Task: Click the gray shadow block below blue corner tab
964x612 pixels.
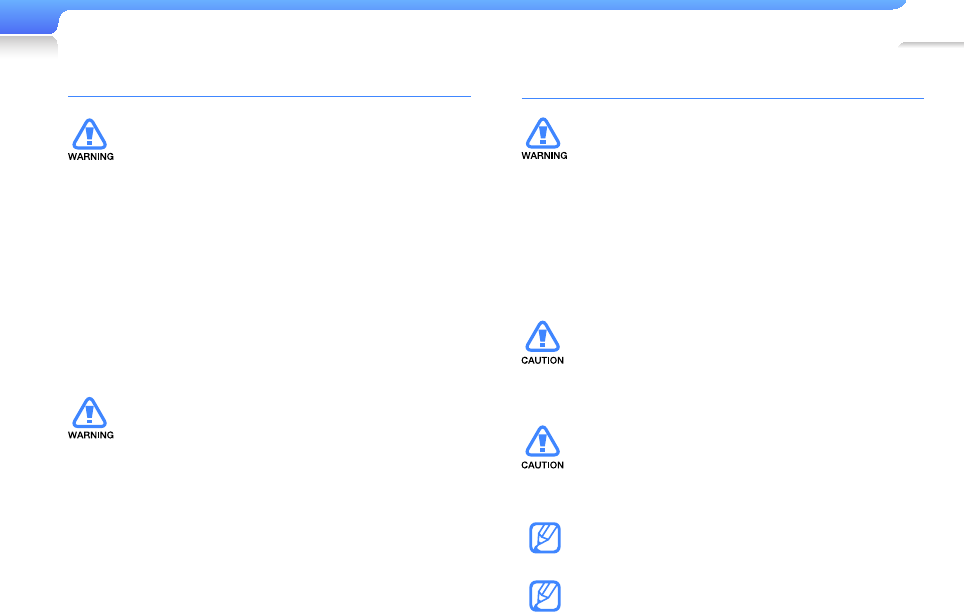Action: tap(28, 46)
